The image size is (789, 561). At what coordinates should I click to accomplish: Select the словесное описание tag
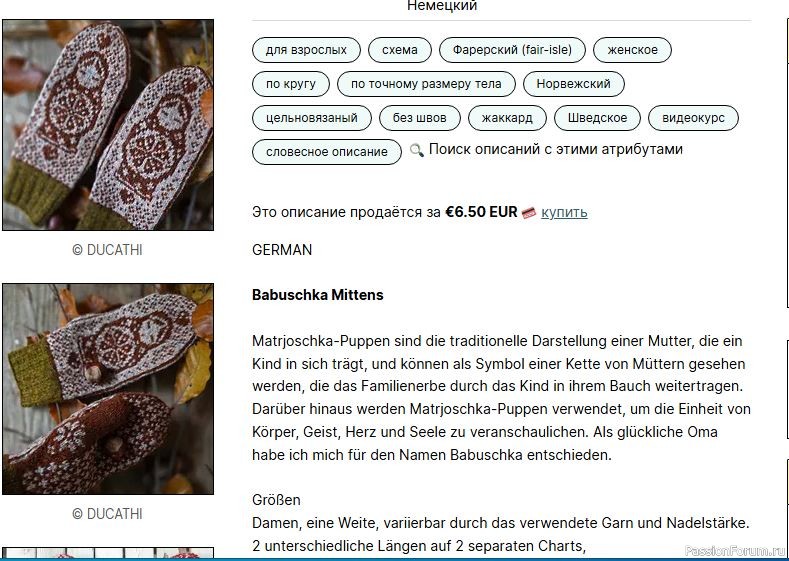tap(327, 152)
